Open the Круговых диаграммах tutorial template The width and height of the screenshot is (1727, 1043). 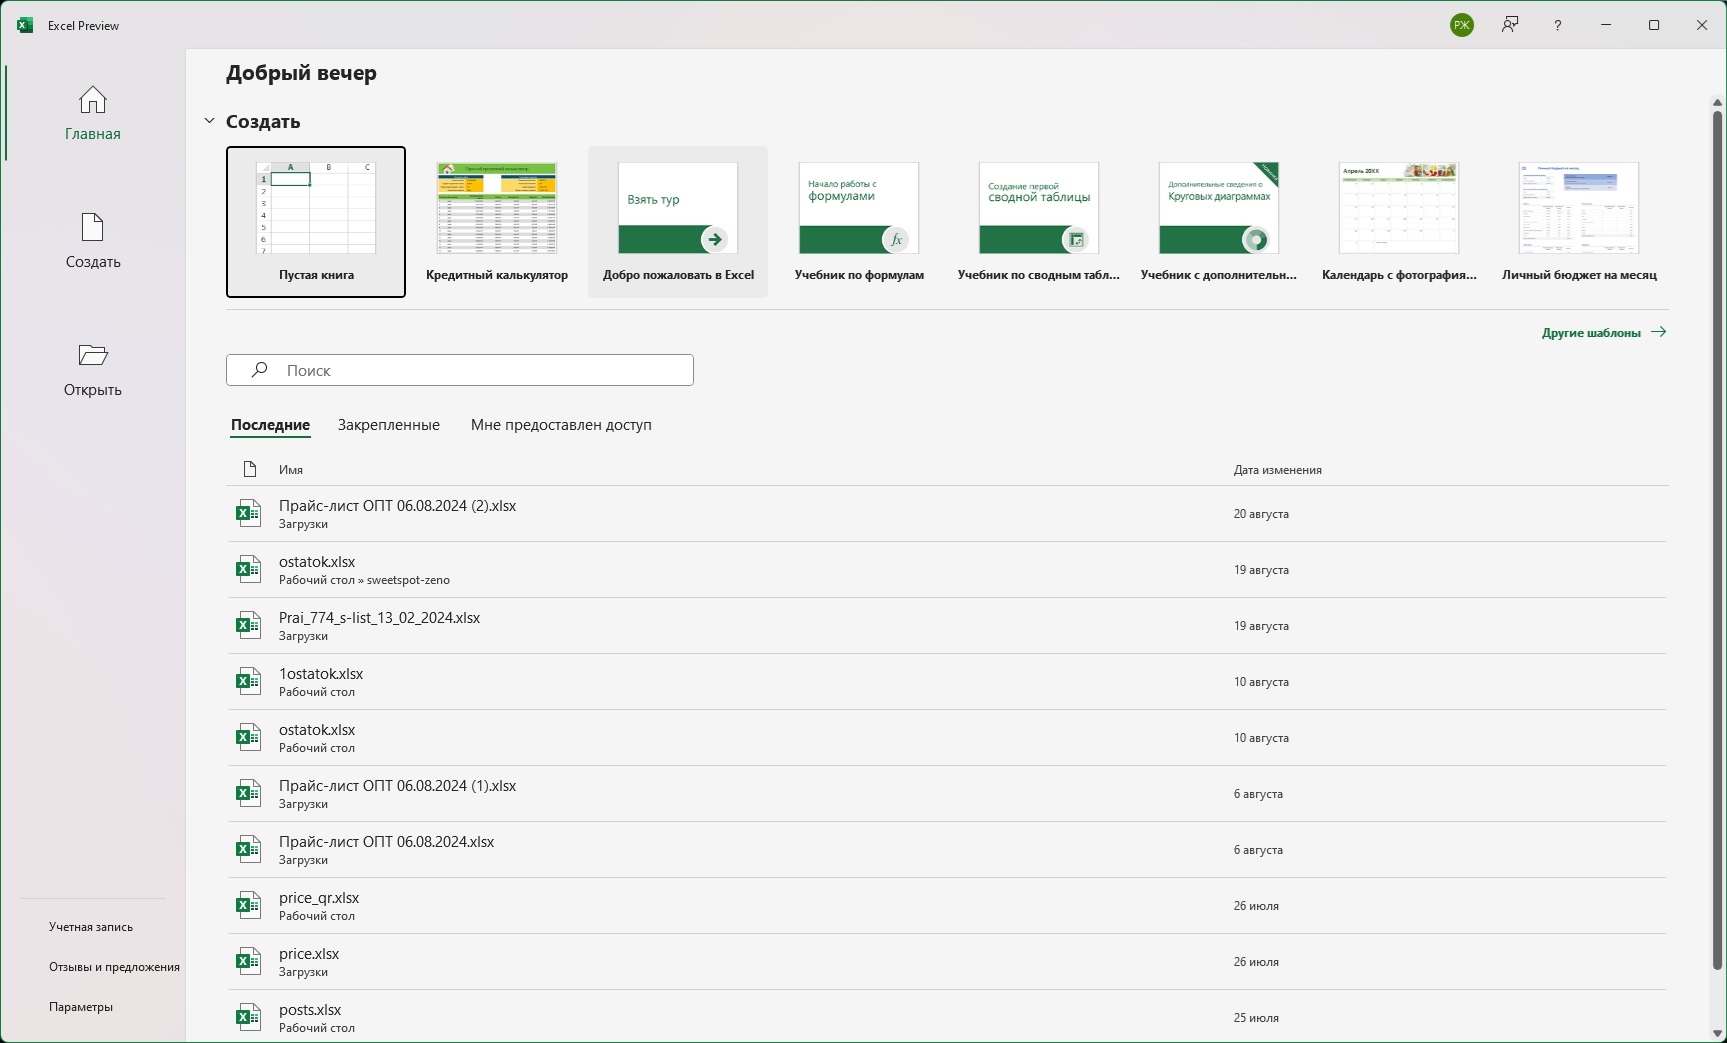[x=1219, y=222]
